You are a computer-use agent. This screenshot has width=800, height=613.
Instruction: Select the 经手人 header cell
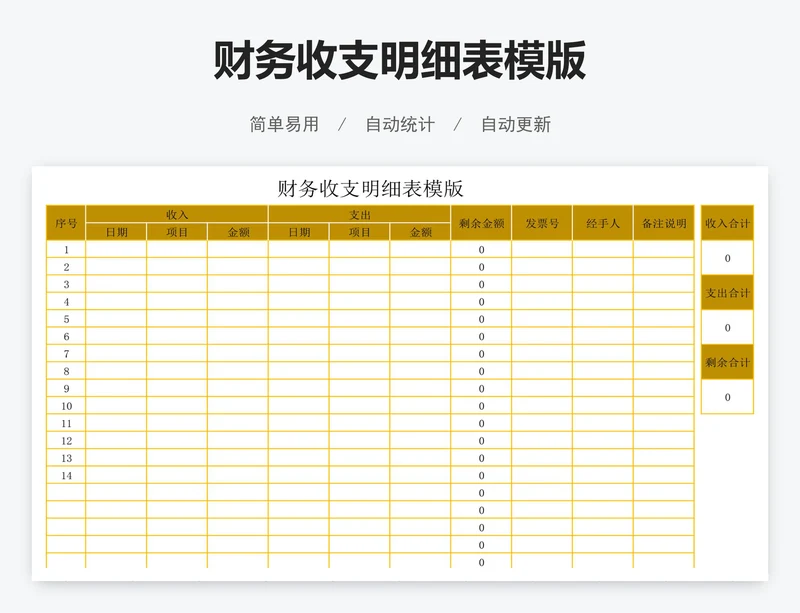[x=603, y=223]
